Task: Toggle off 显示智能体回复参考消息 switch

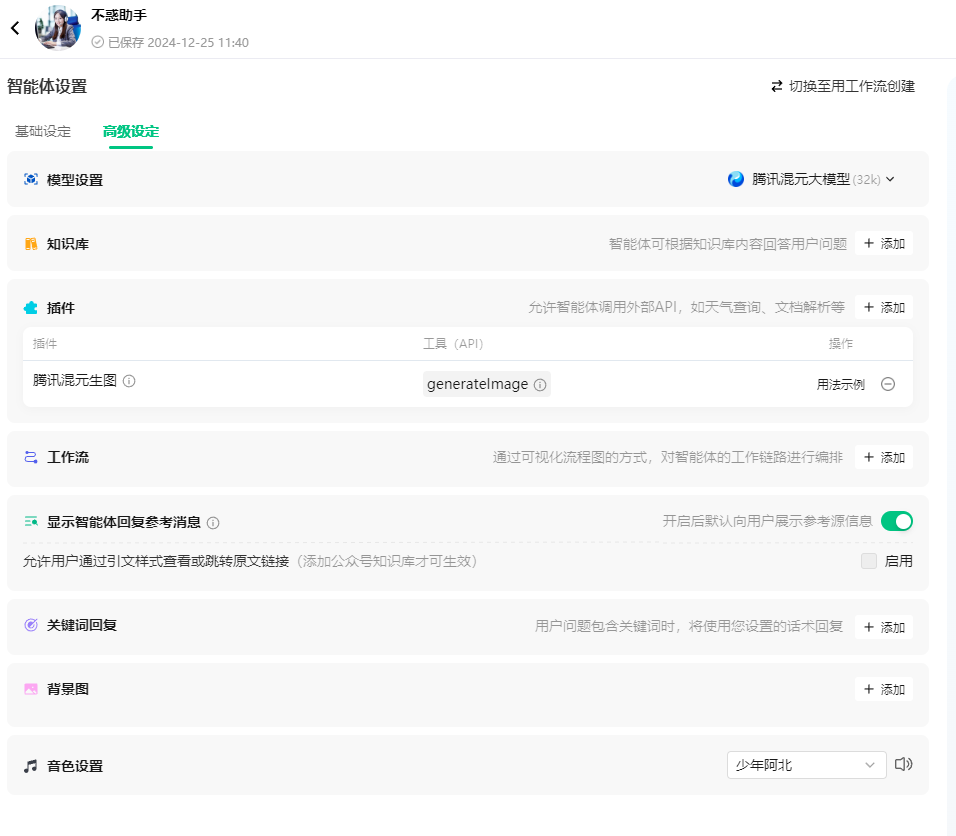Action: pyautogui.click(x=897, y=521)
